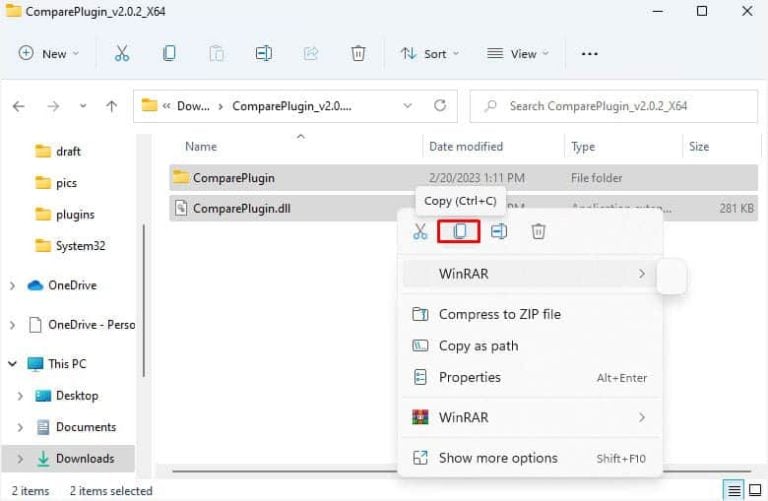768x501 pixels.
Task: Click the Rename icon in context menu
Action: click(498, 231)
